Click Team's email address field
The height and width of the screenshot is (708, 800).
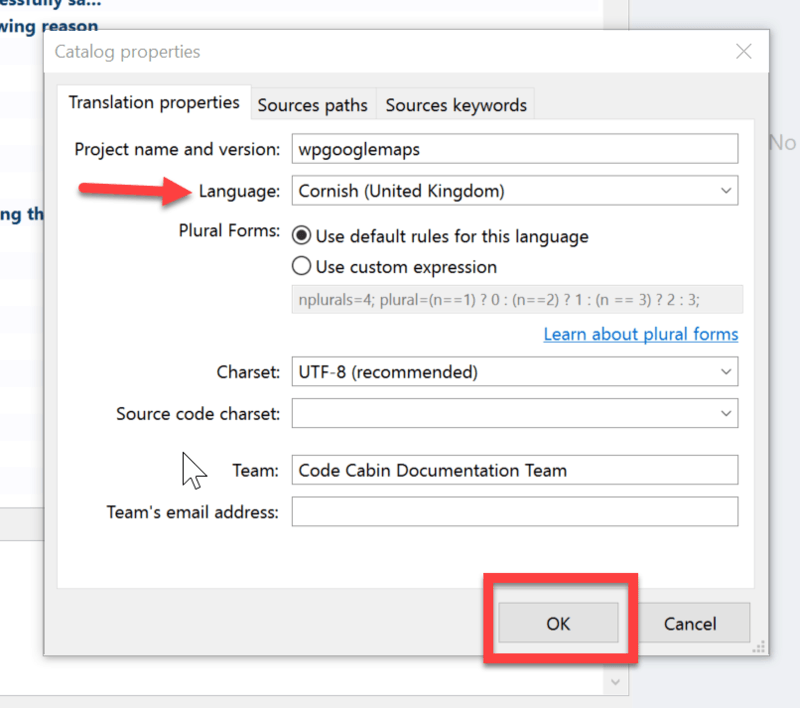[x=514, y=512]
